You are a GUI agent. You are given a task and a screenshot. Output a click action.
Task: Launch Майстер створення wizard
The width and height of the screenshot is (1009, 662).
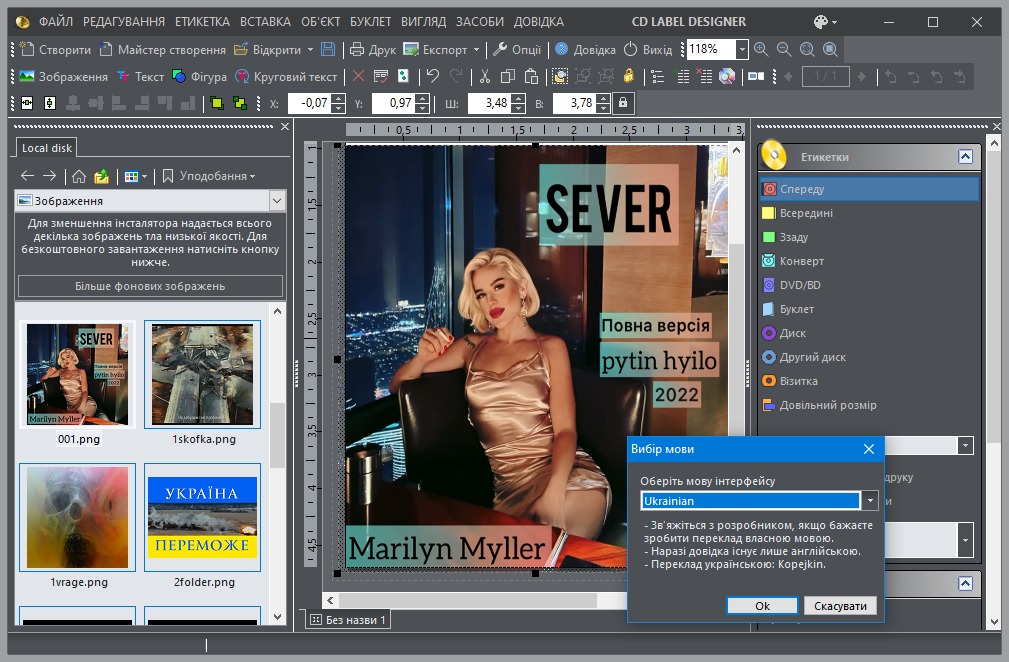[x=163, y=50]
